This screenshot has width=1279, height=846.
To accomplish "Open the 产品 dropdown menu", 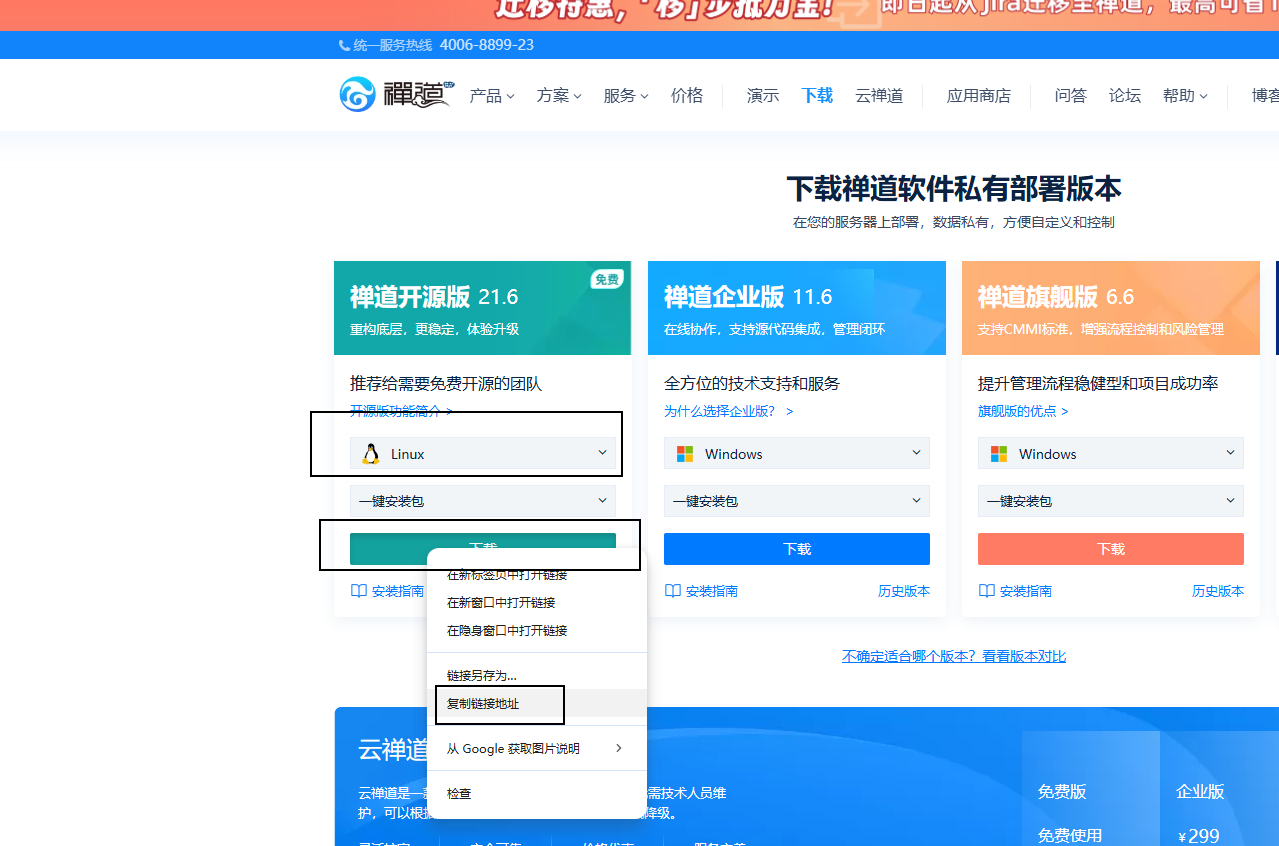I will pos(492,96).
